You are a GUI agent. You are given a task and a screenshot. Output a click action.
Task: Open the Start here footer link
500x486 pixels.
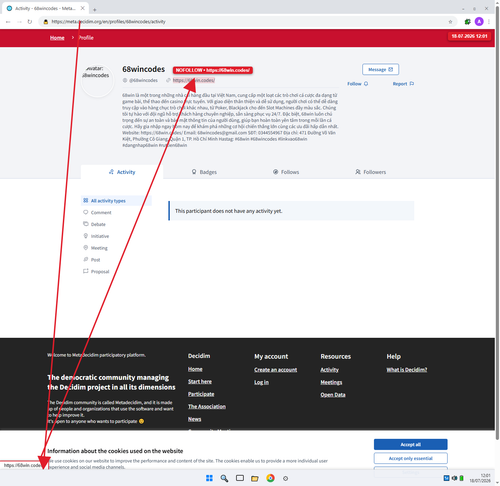click(x=200, y=382)
